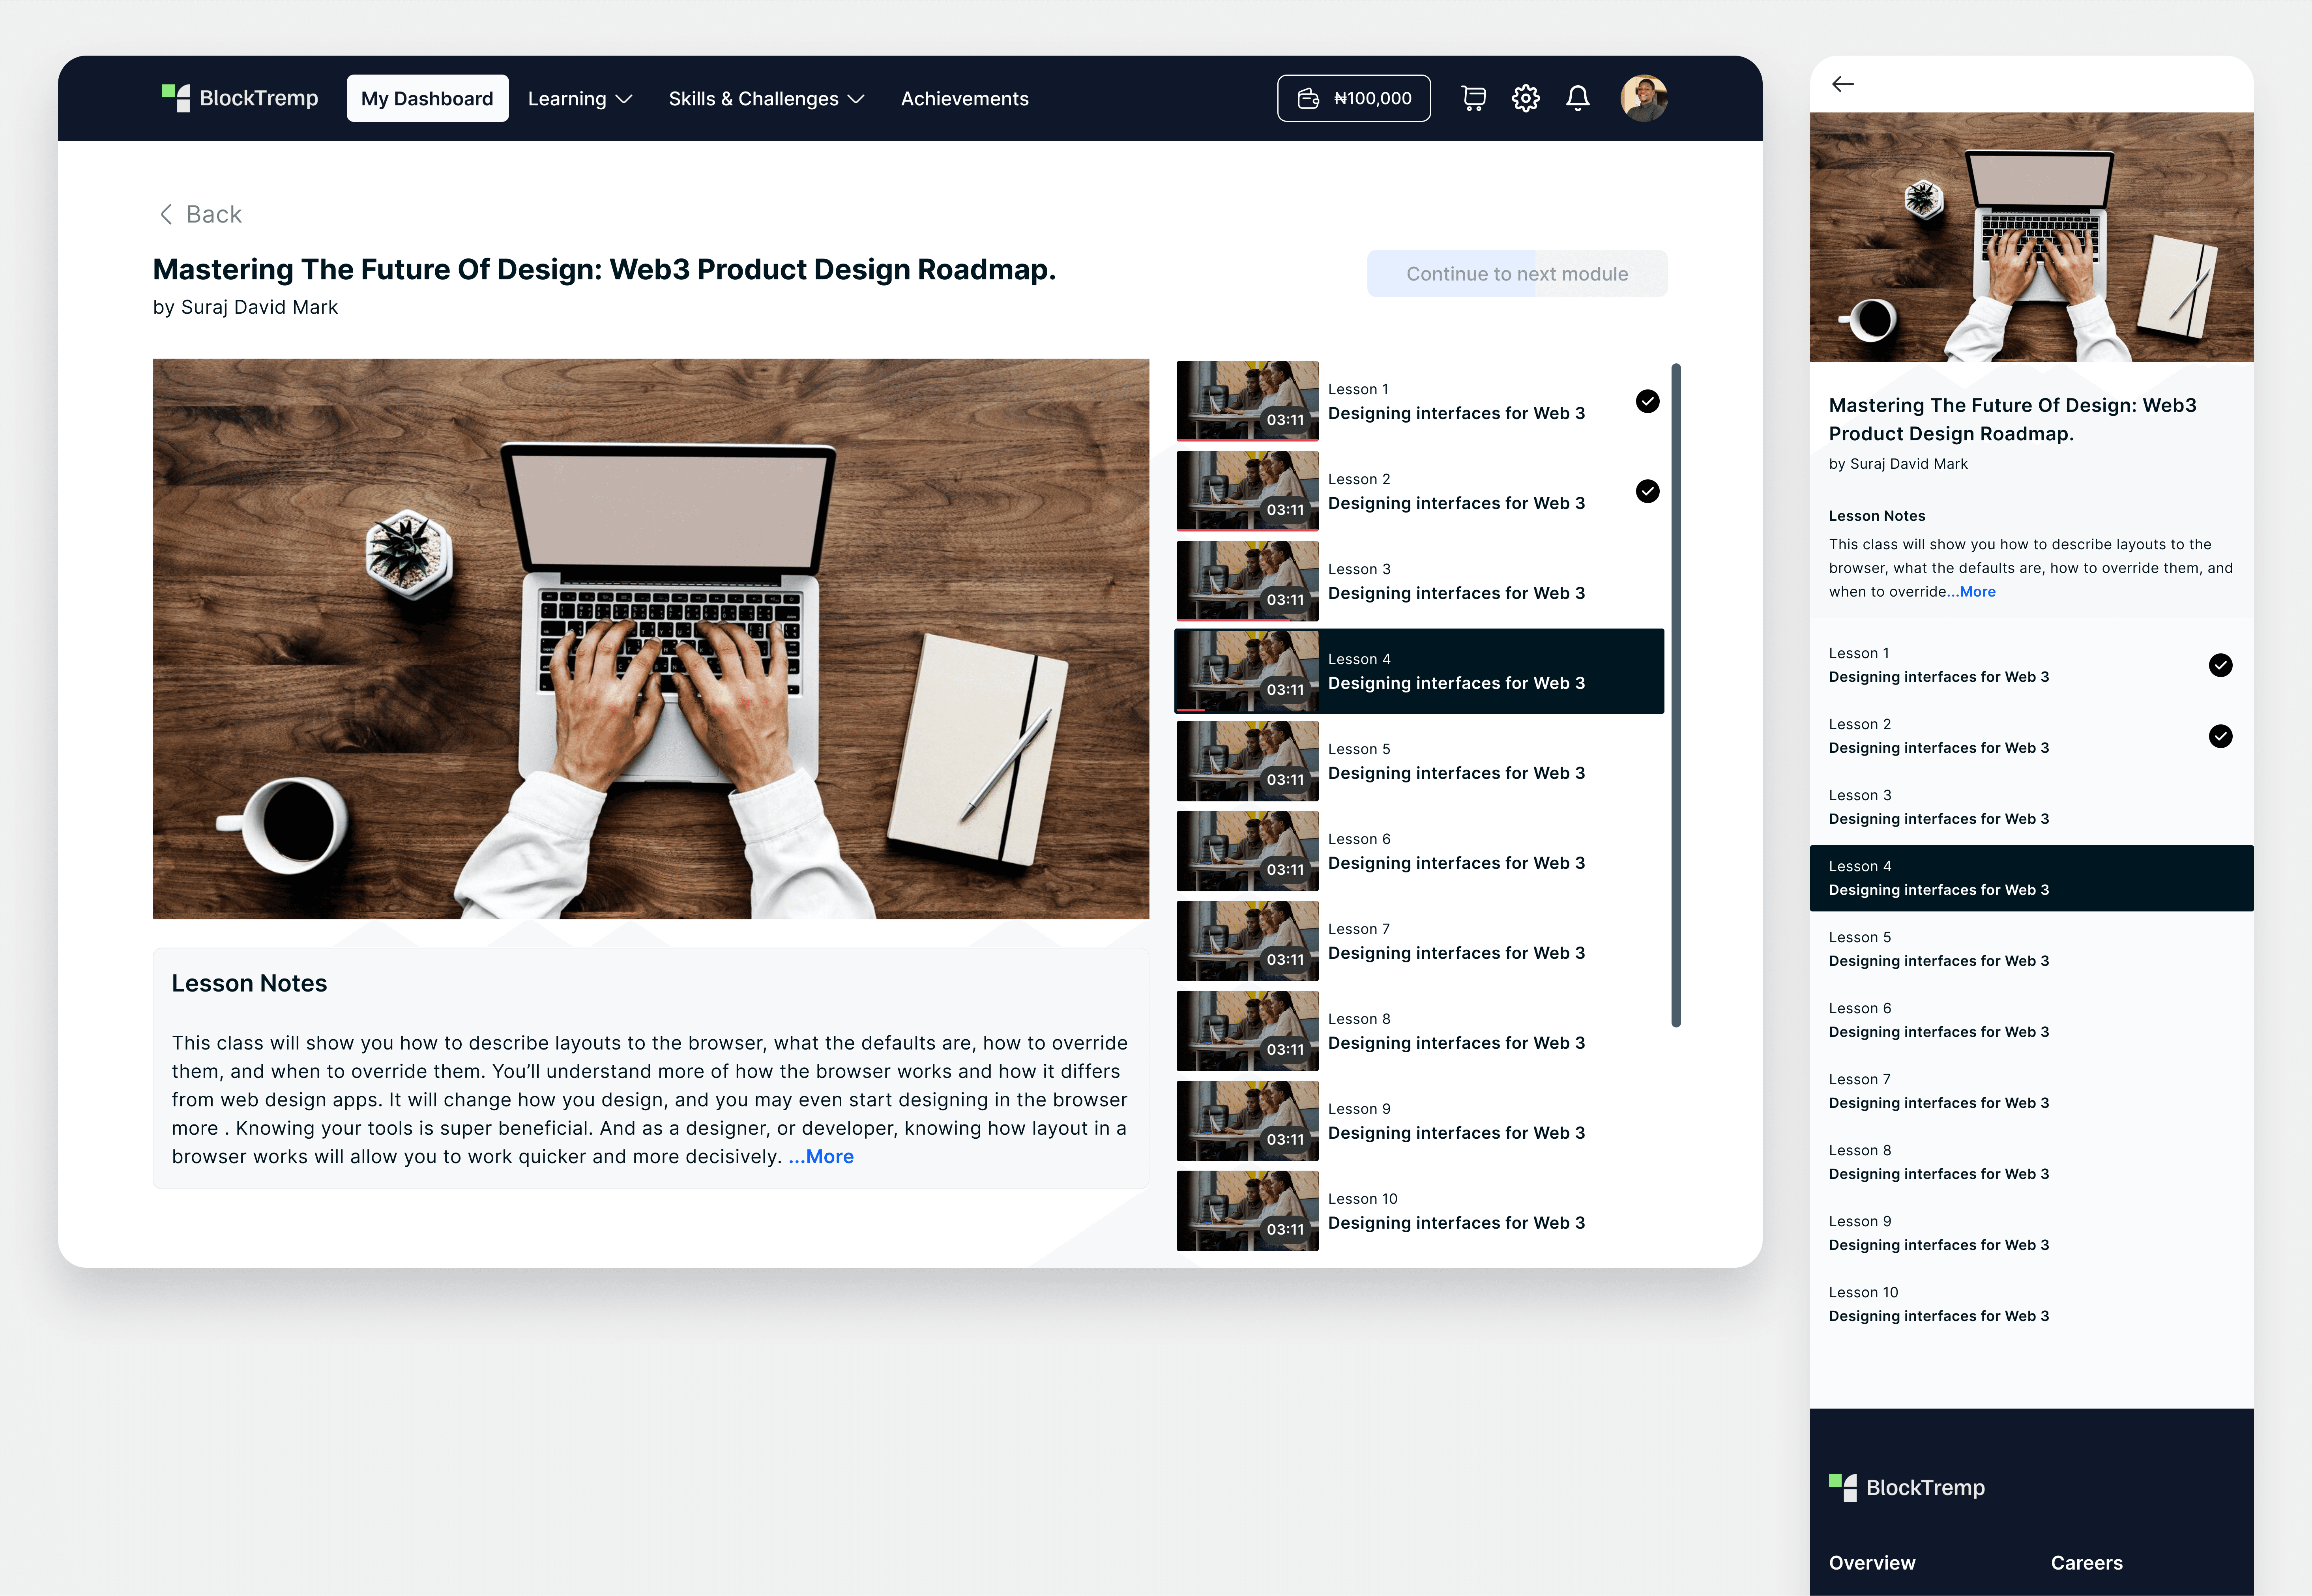Open the shopping cart
This screenshot has width=2312, height=1596.
pos(1473,98)
